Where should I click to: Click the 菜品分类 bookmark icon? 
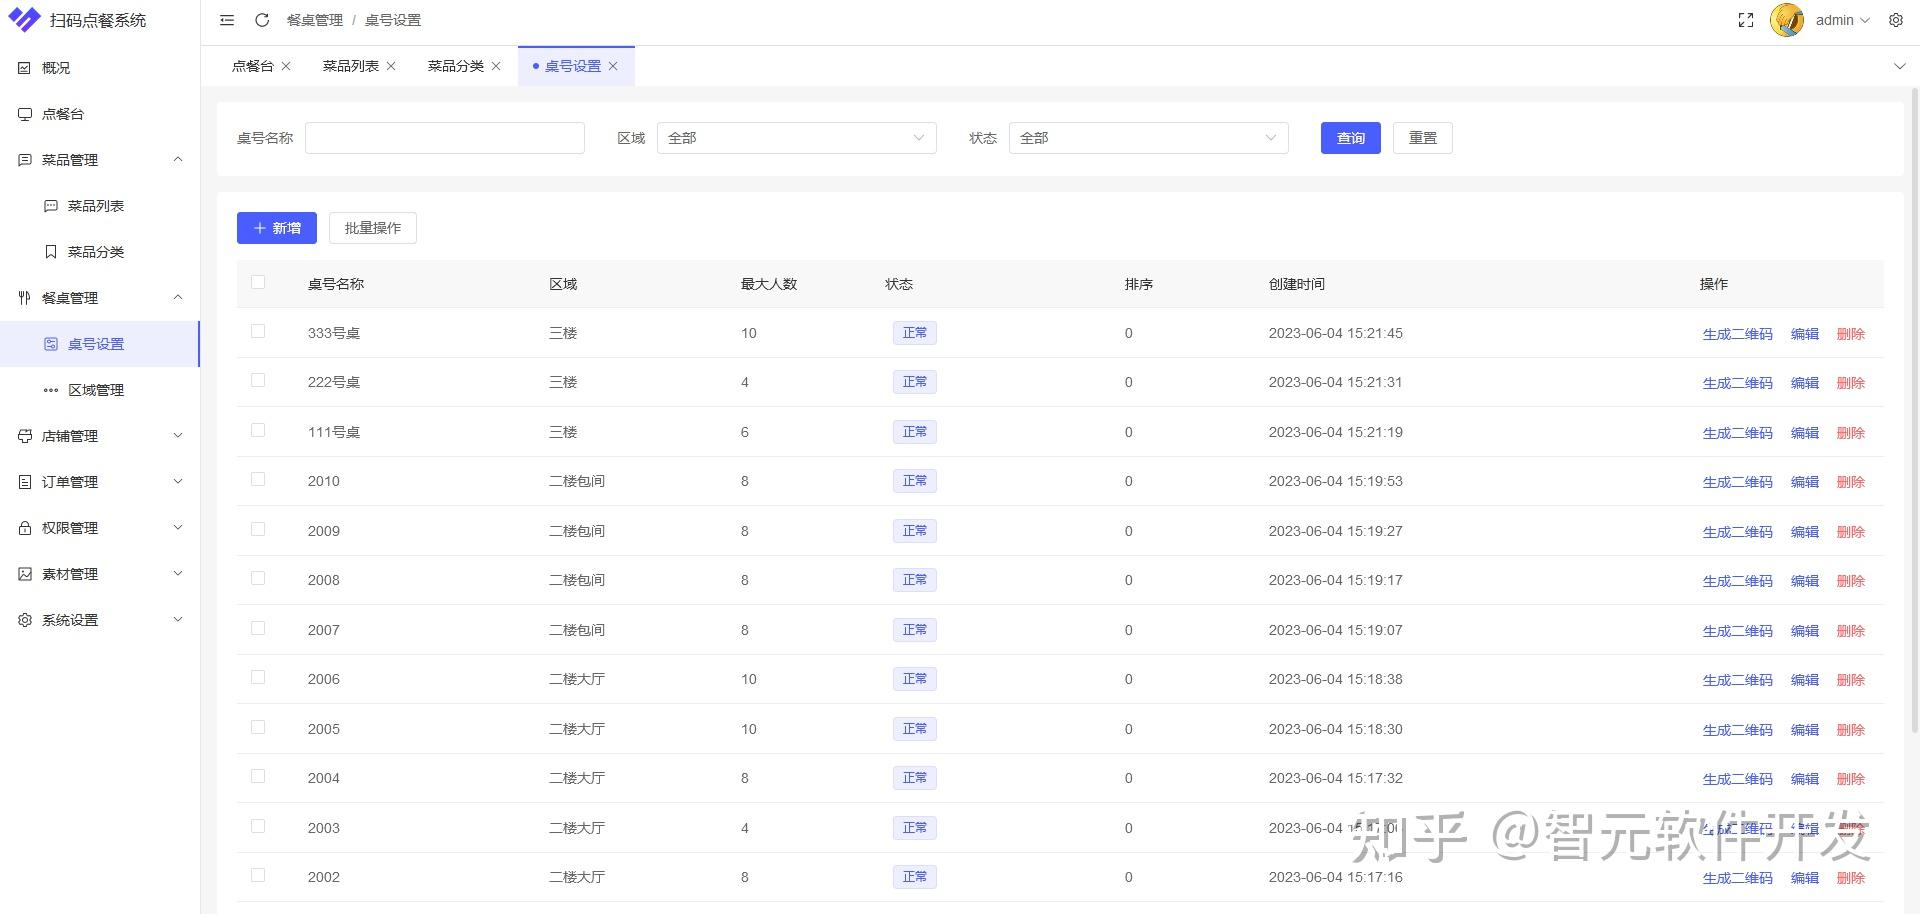(x=50, y=252)
